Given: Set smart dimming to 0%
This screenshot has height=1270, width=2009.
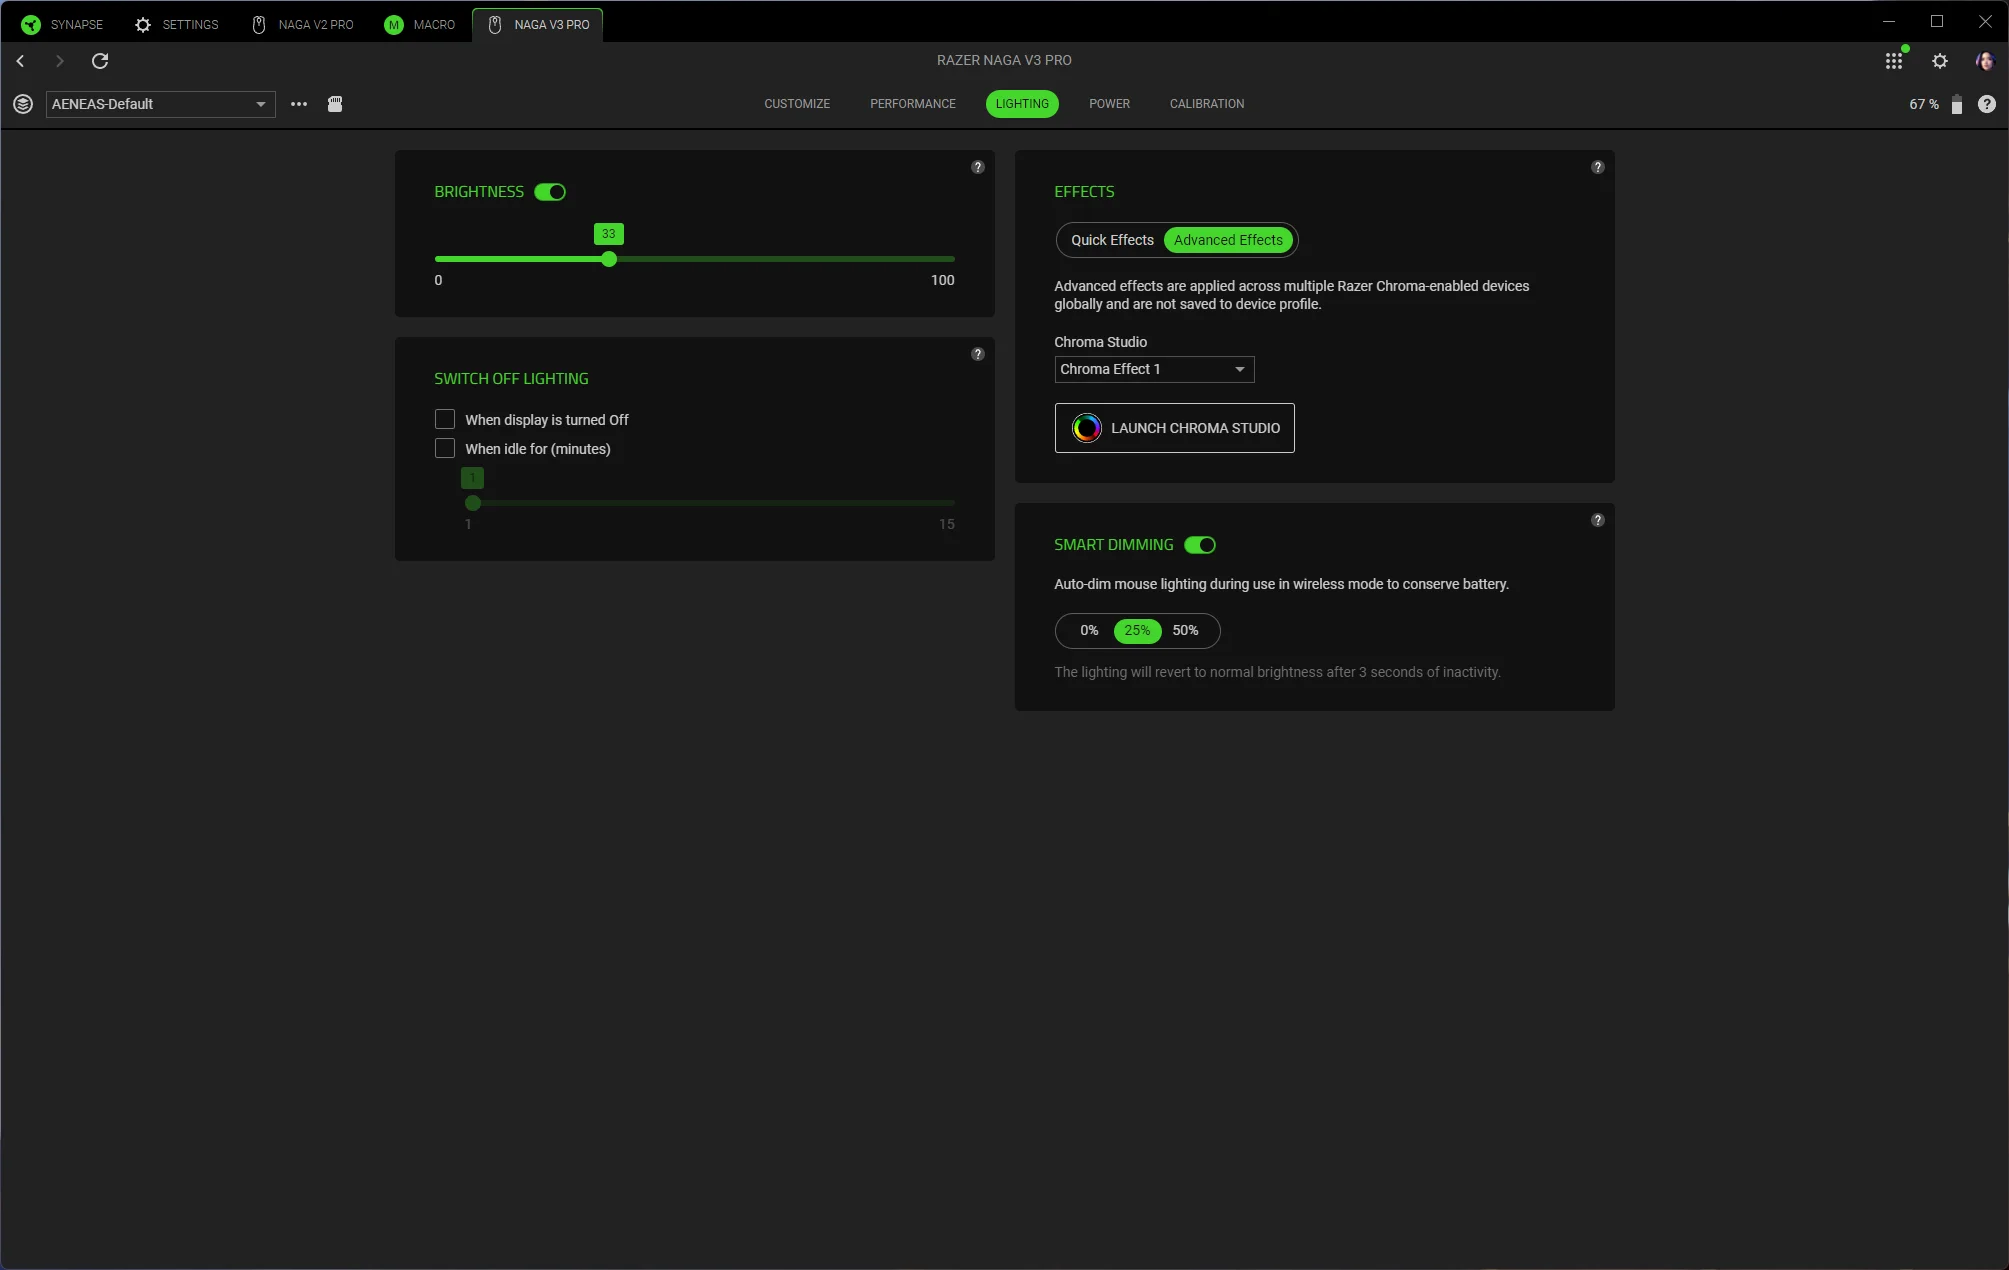Looking at the screenshot, I should tap(1089, 630).
